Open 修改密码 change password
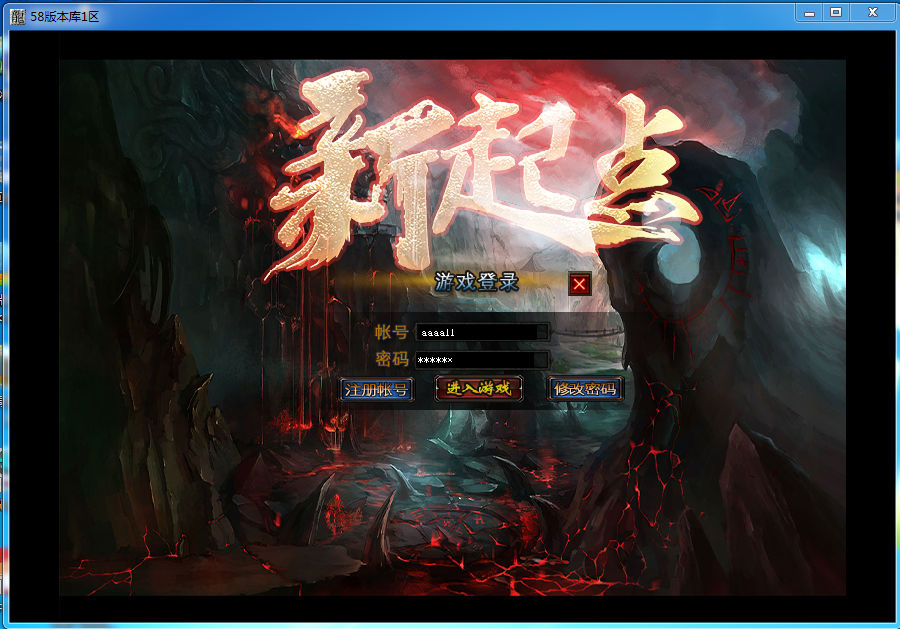 pos(585,389)
